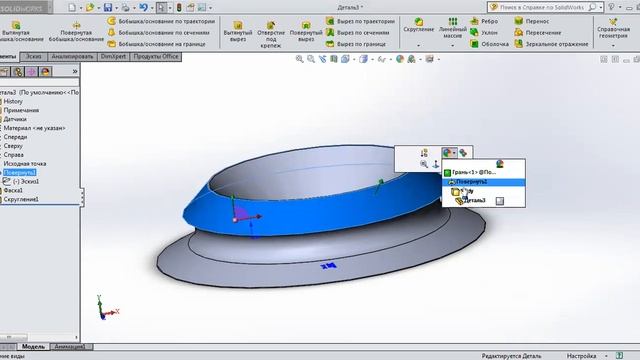This screenshot has height=360, width=640.
Task: Activate the Select cursor tool
Action: coord(161,7)
